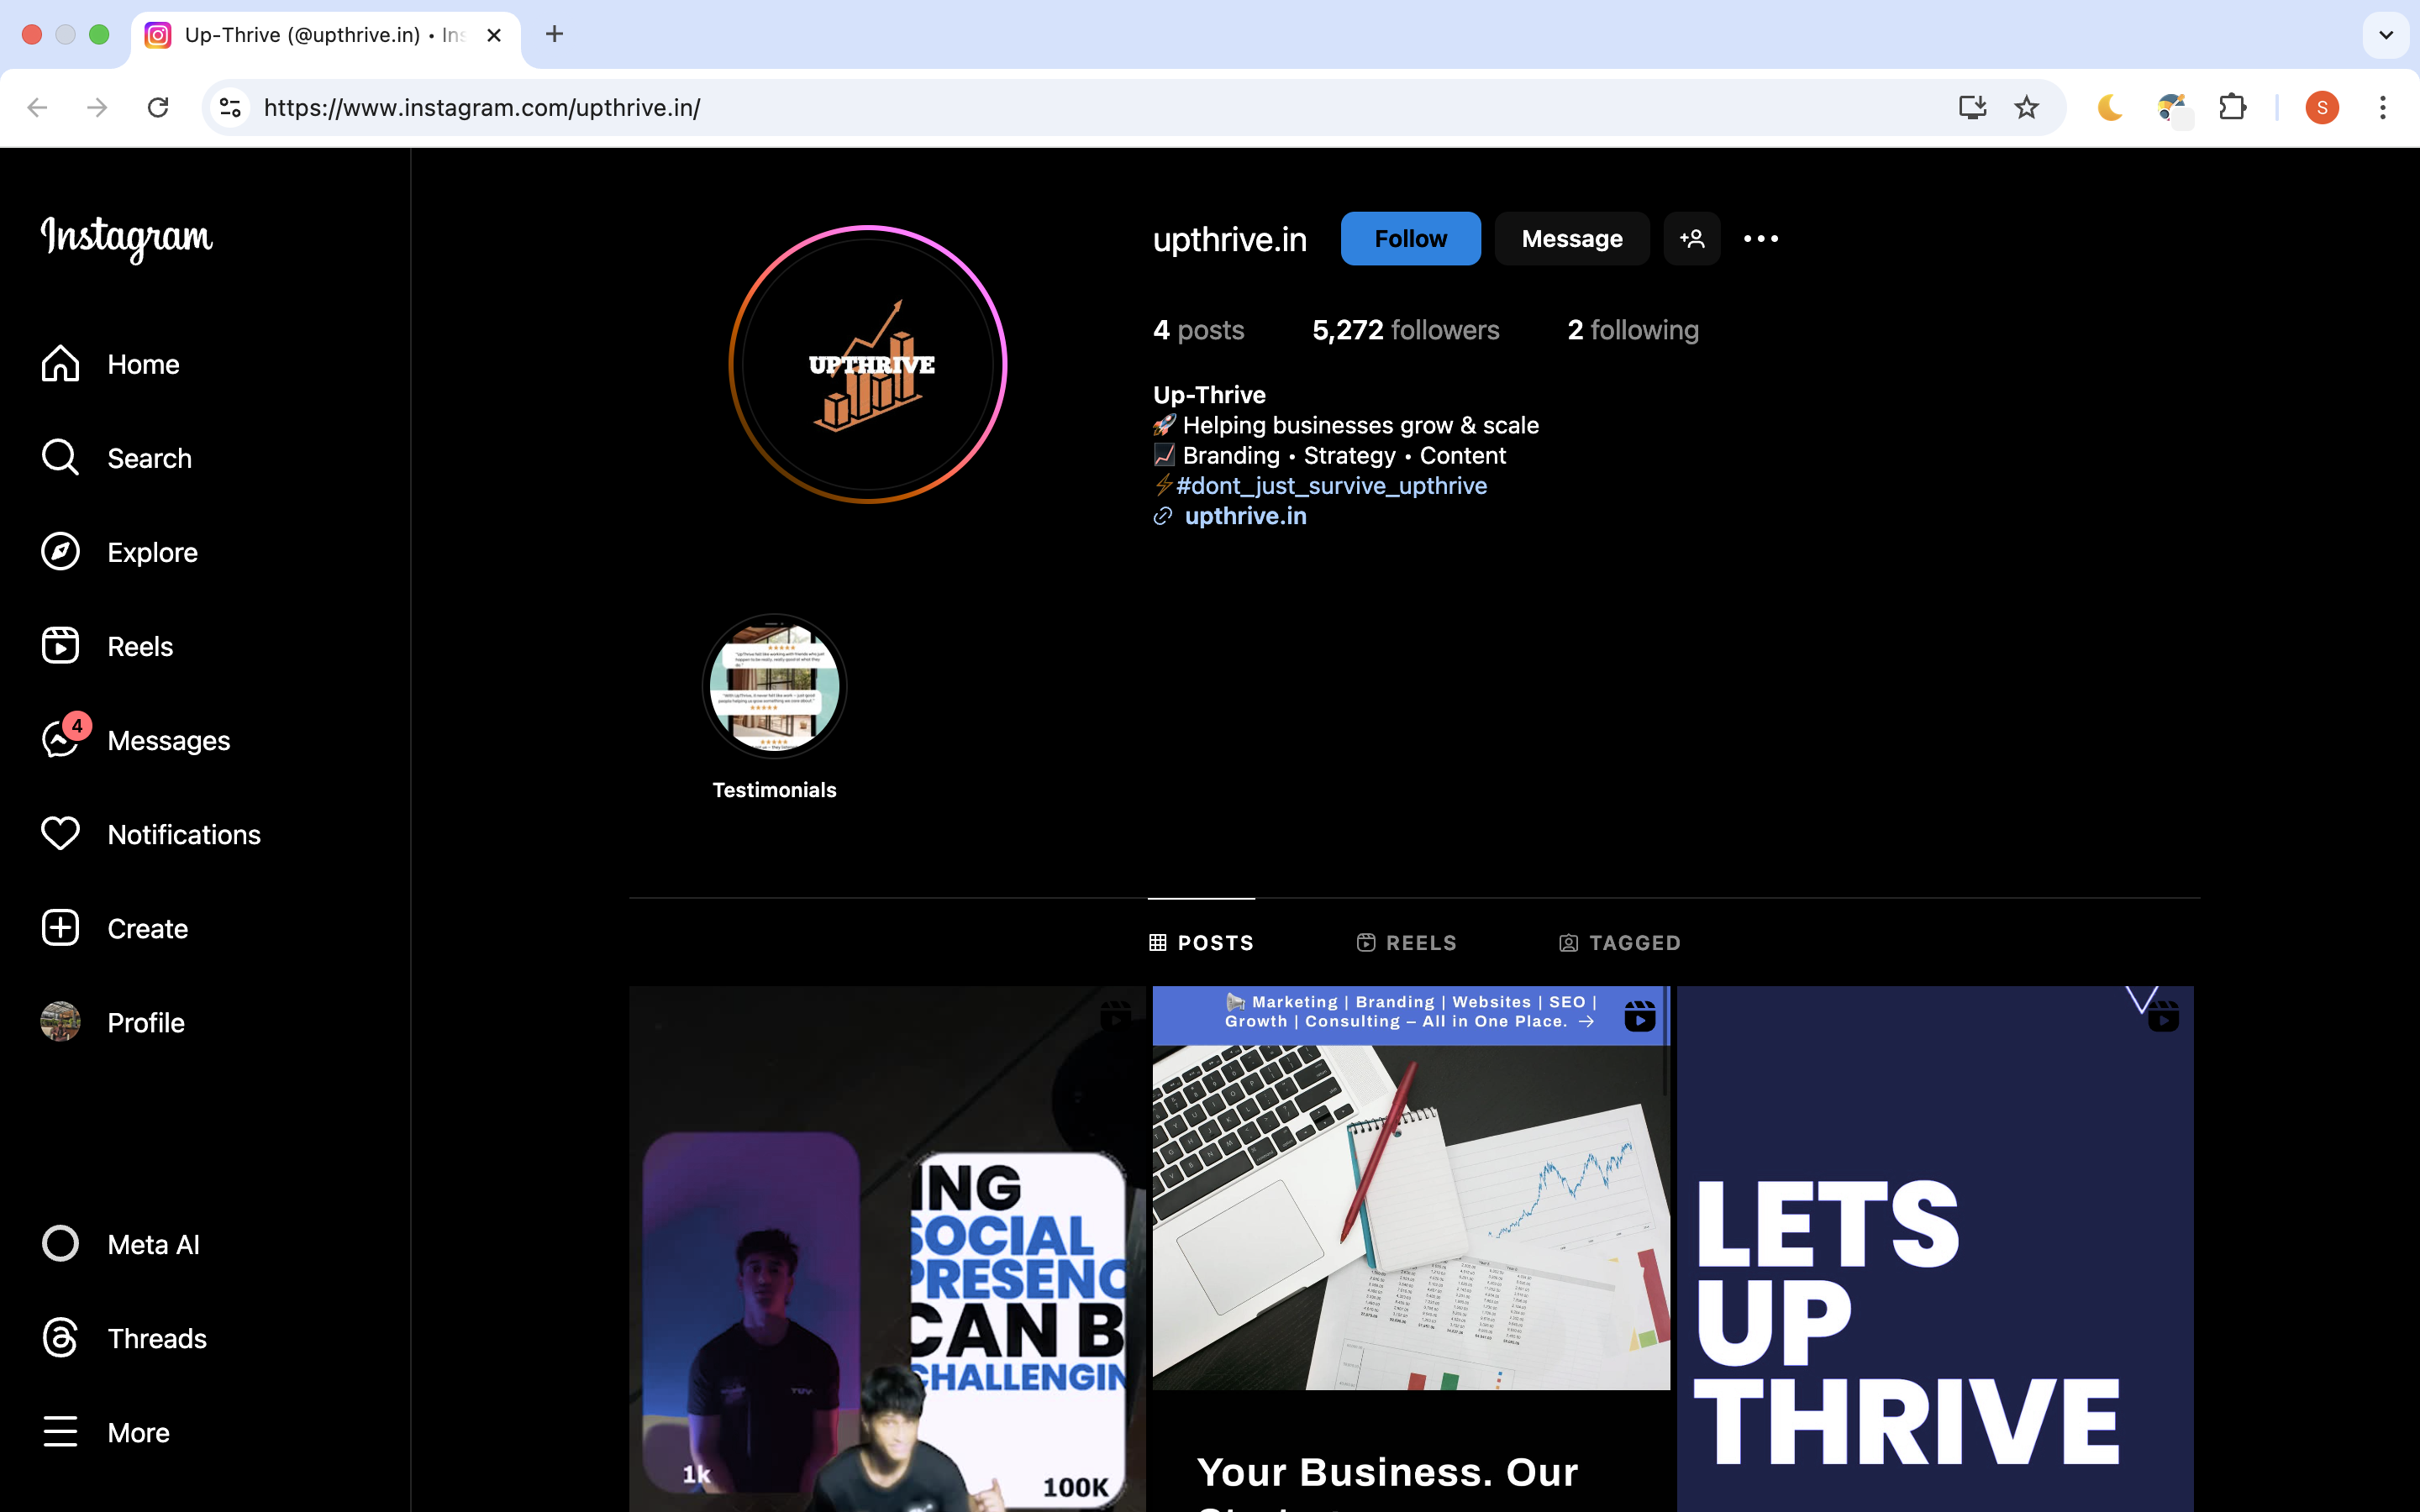2420x1512 pixels.
Task: Click the similar accounts add-person button
Action: (1692, 239)
